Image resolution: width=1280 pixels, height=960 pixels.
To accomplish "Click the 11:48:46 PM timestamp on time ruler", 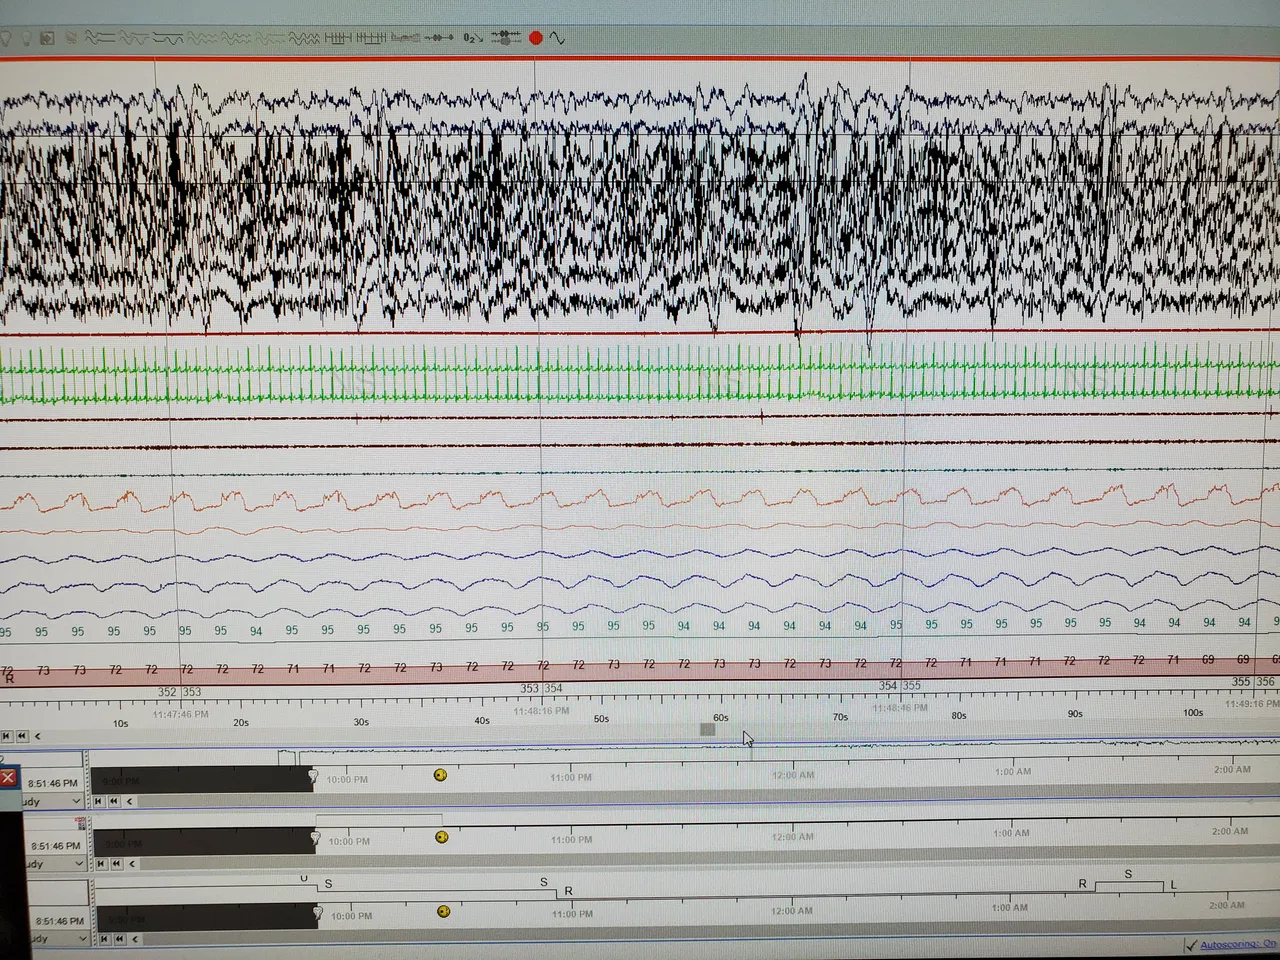I will coord(900,708).
